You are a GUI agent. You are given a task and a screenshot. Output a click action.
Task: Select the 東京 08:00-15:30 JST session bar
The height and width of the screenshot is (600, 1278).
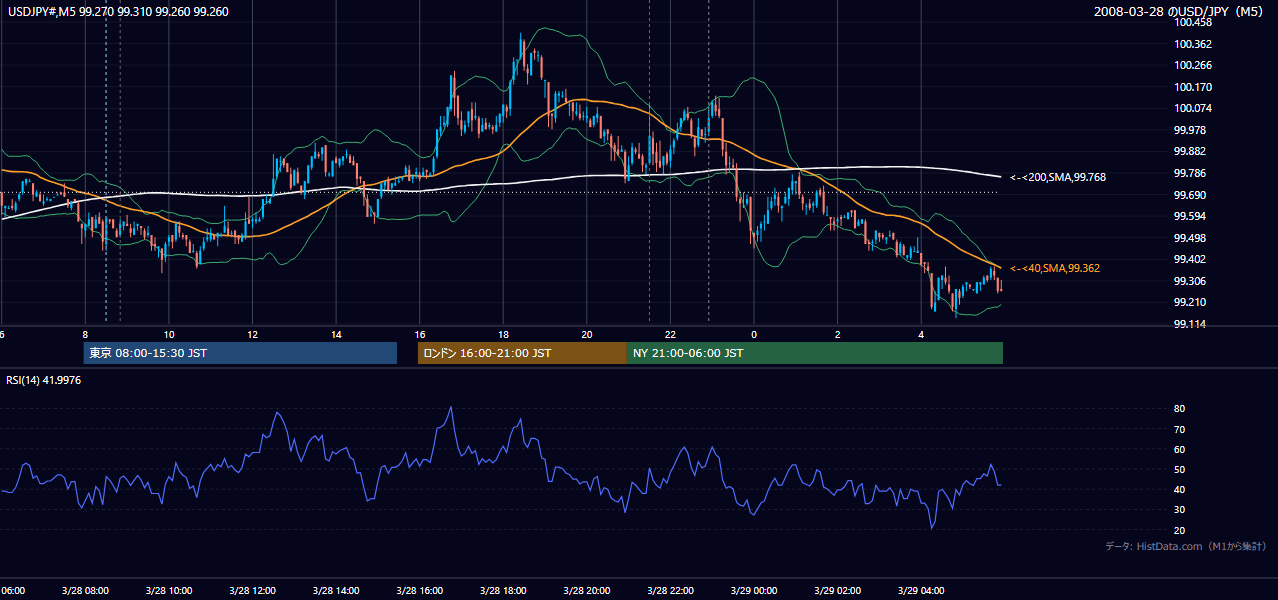tap(240, 353)
